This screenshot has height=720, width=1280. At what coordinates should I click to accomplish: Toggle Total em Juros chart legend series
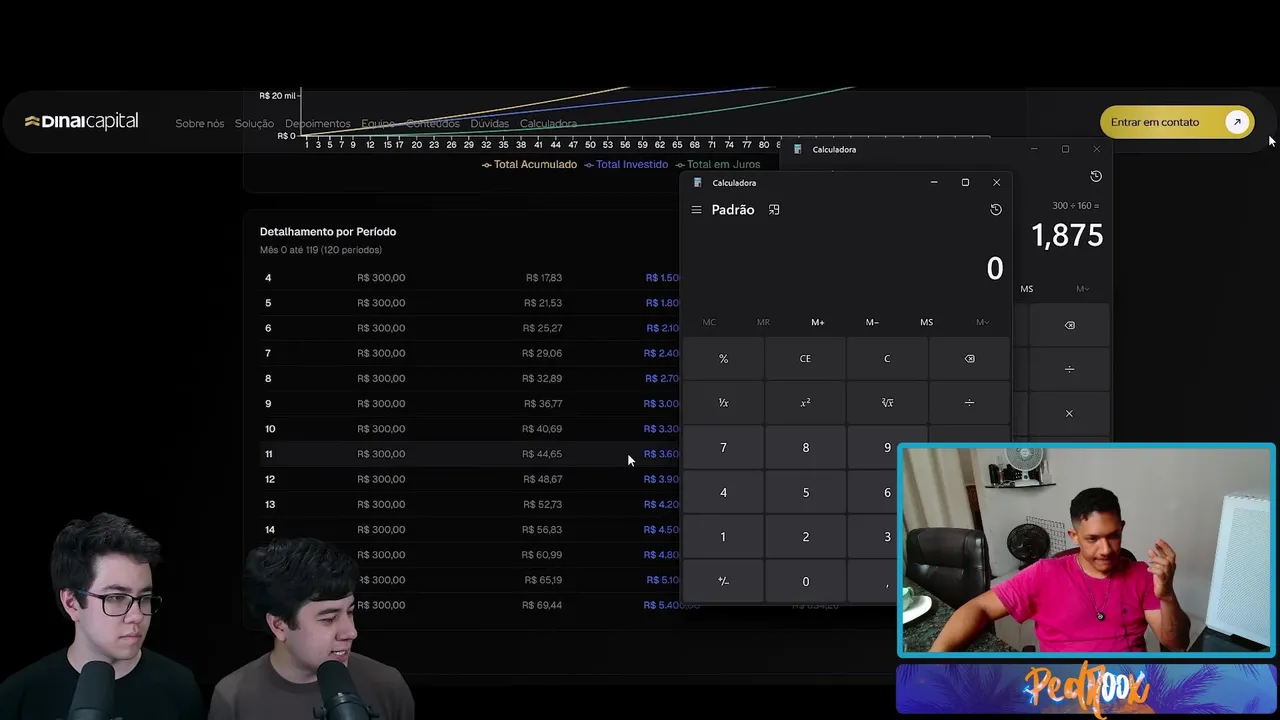(x=718, y=165)
